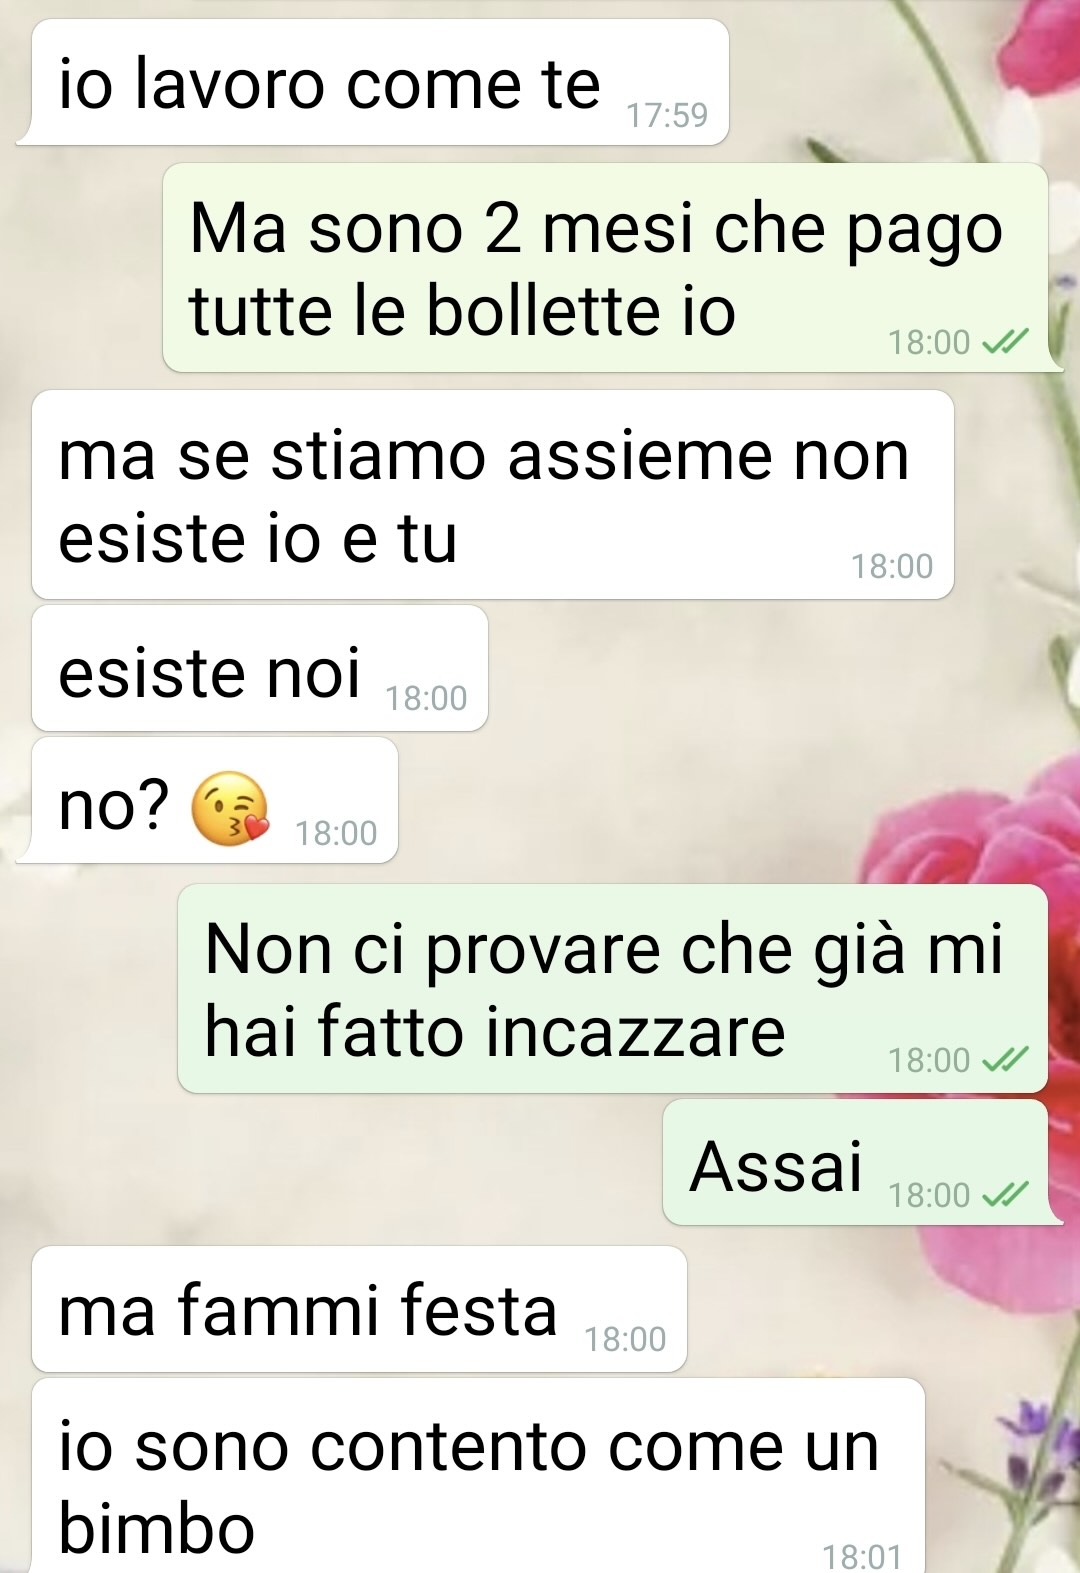Image resolution: width=1080 pixels, height=1573 pixels.
Task: Click the timestamp on 'ma fammi festa'
Action: pyautogui.click(x=625, y=1339)
